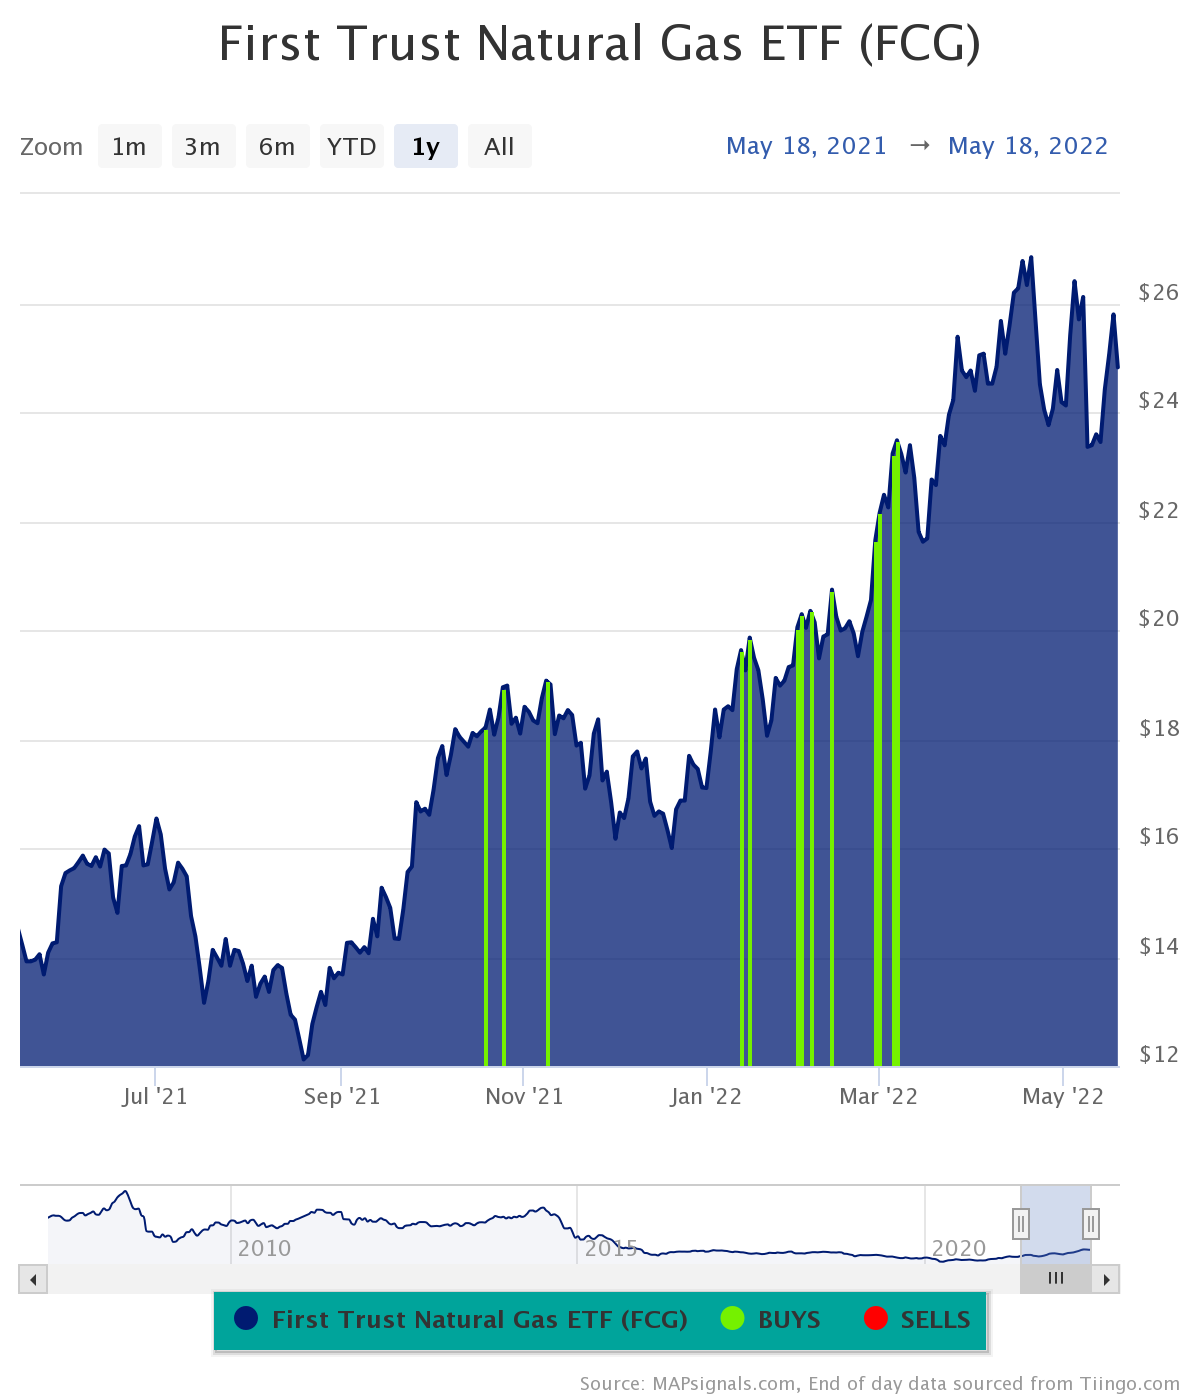Edit the start date May 18, 2021
1200x1400 pixels.
(x=806, y=146)
